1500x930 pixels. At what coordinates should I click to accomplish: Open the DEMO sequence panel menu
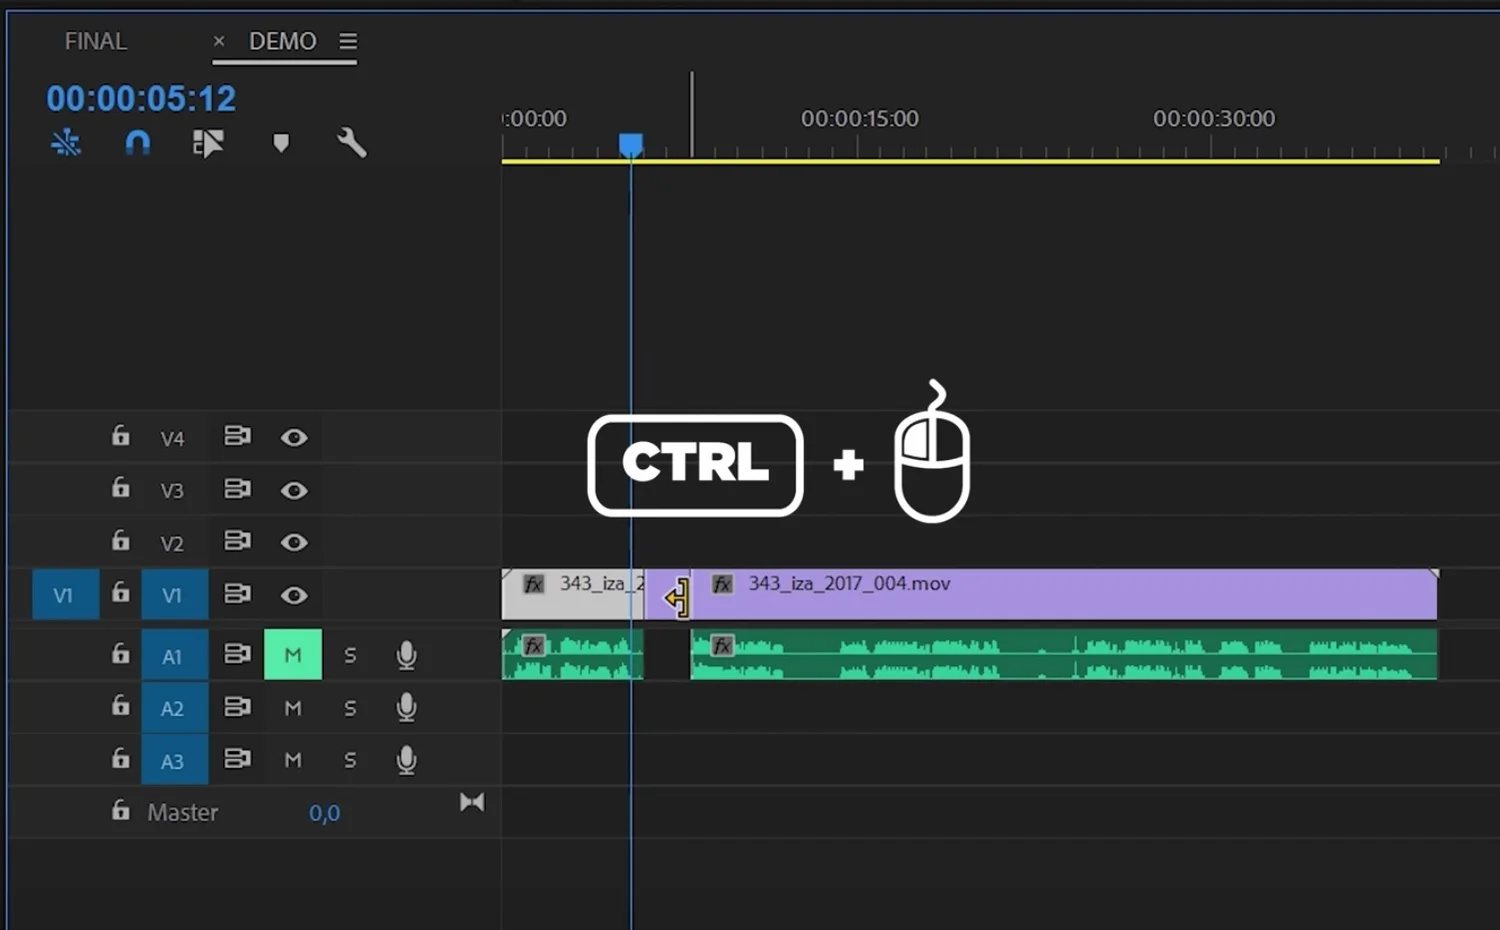(x=347, y=41)
